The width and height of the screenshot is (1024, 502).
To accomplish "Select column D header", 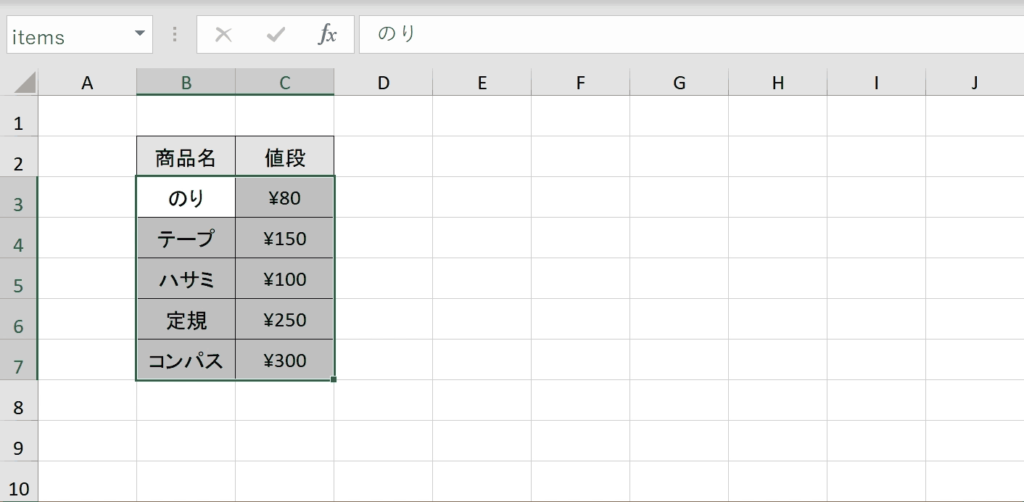I will click(x=383, y=82).
